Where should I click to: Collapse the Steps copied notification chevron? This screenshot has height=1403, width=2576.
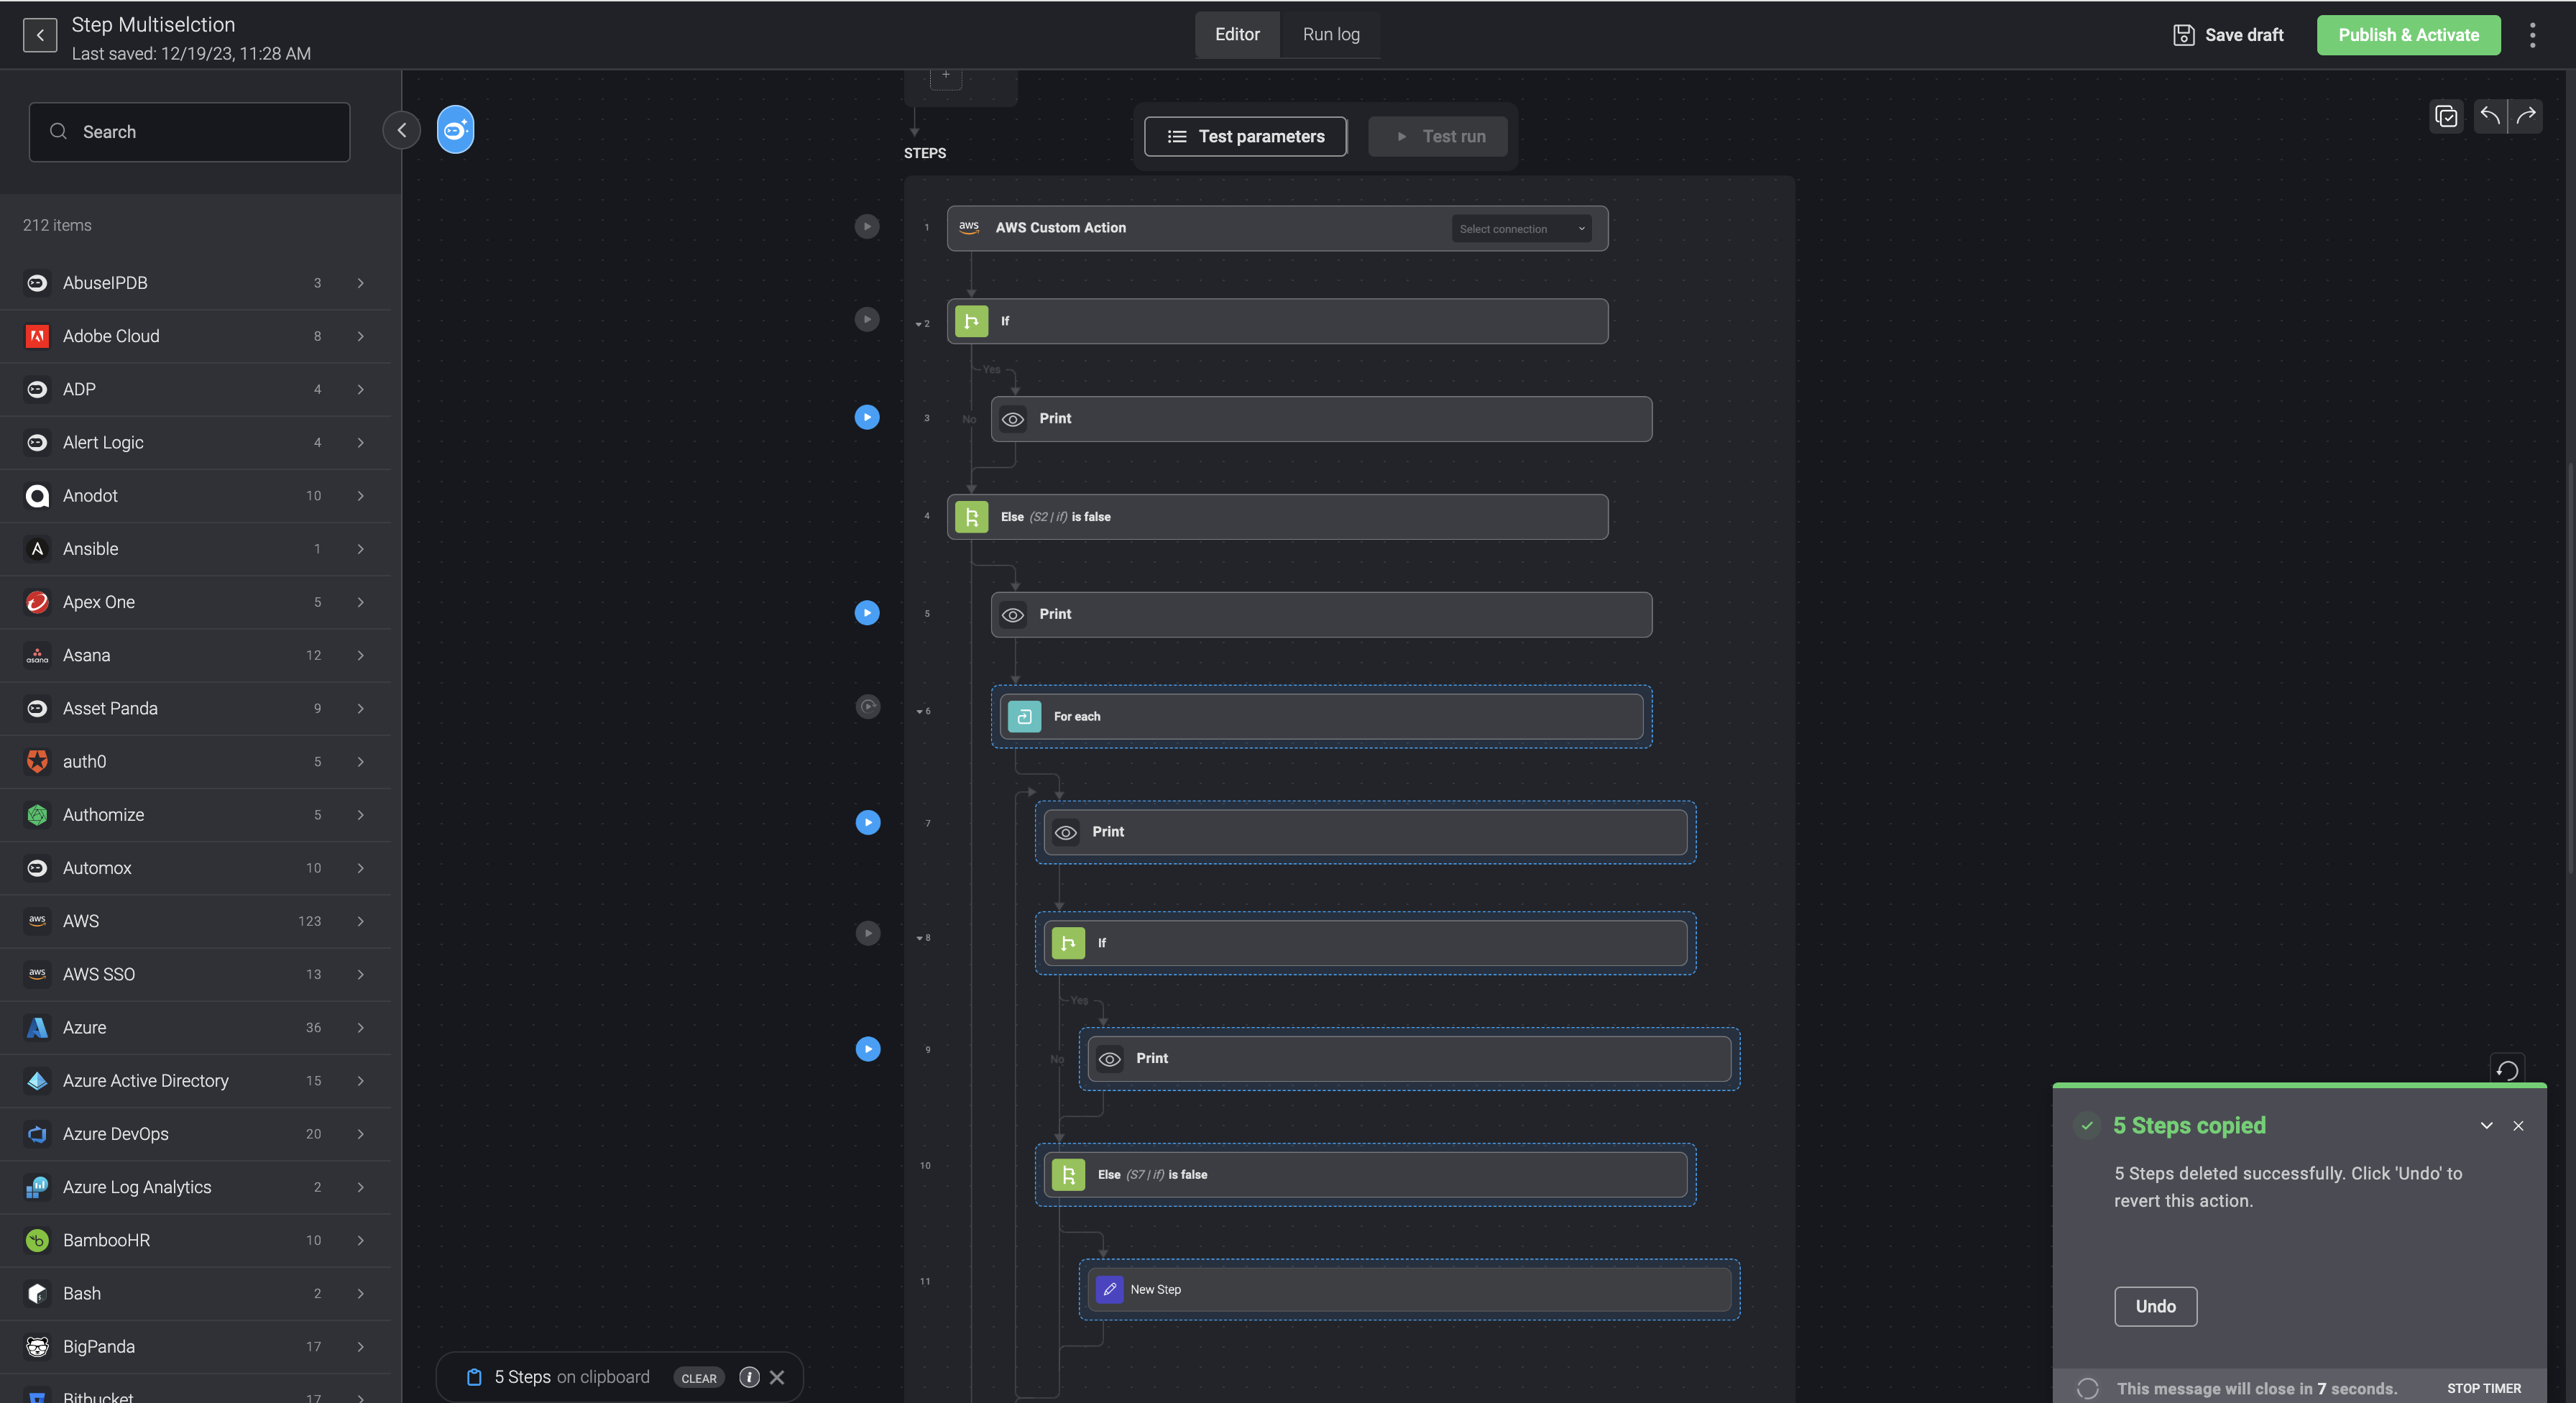pos(2486,1126)
